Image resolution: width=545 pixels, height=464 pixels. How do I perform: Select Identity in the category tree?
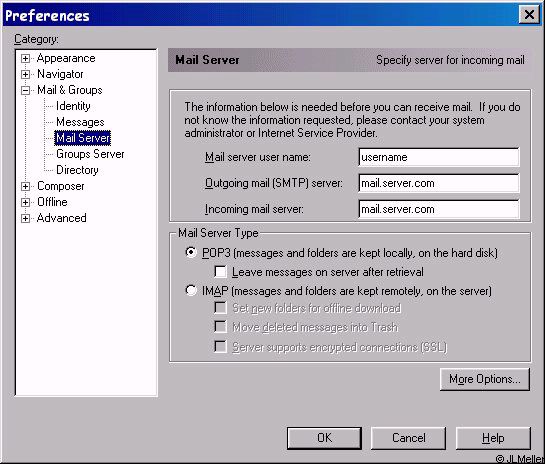pyautogui.click(x=73, y=106)
